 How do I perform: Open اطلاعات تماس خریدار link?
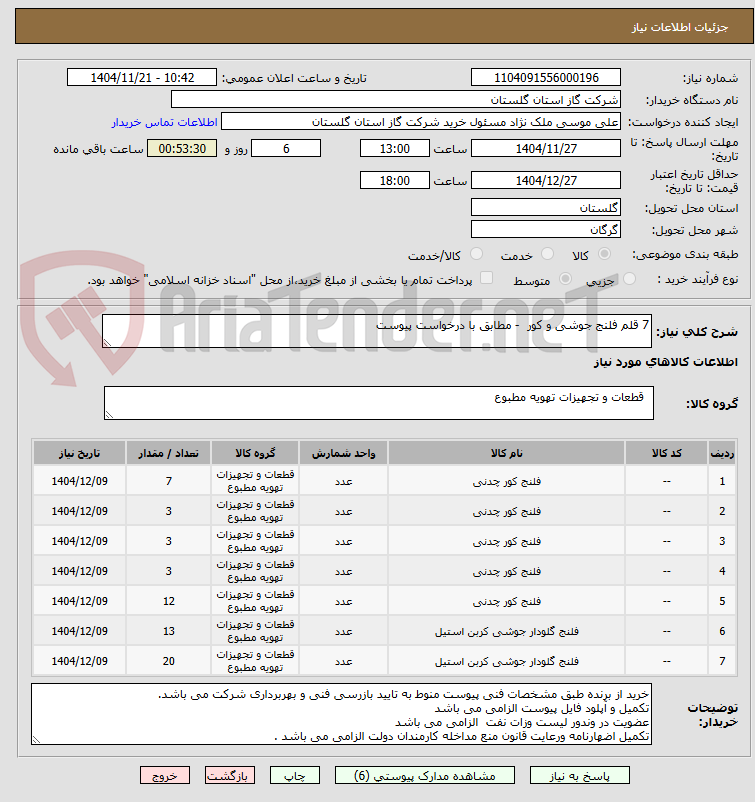(165, 122)
